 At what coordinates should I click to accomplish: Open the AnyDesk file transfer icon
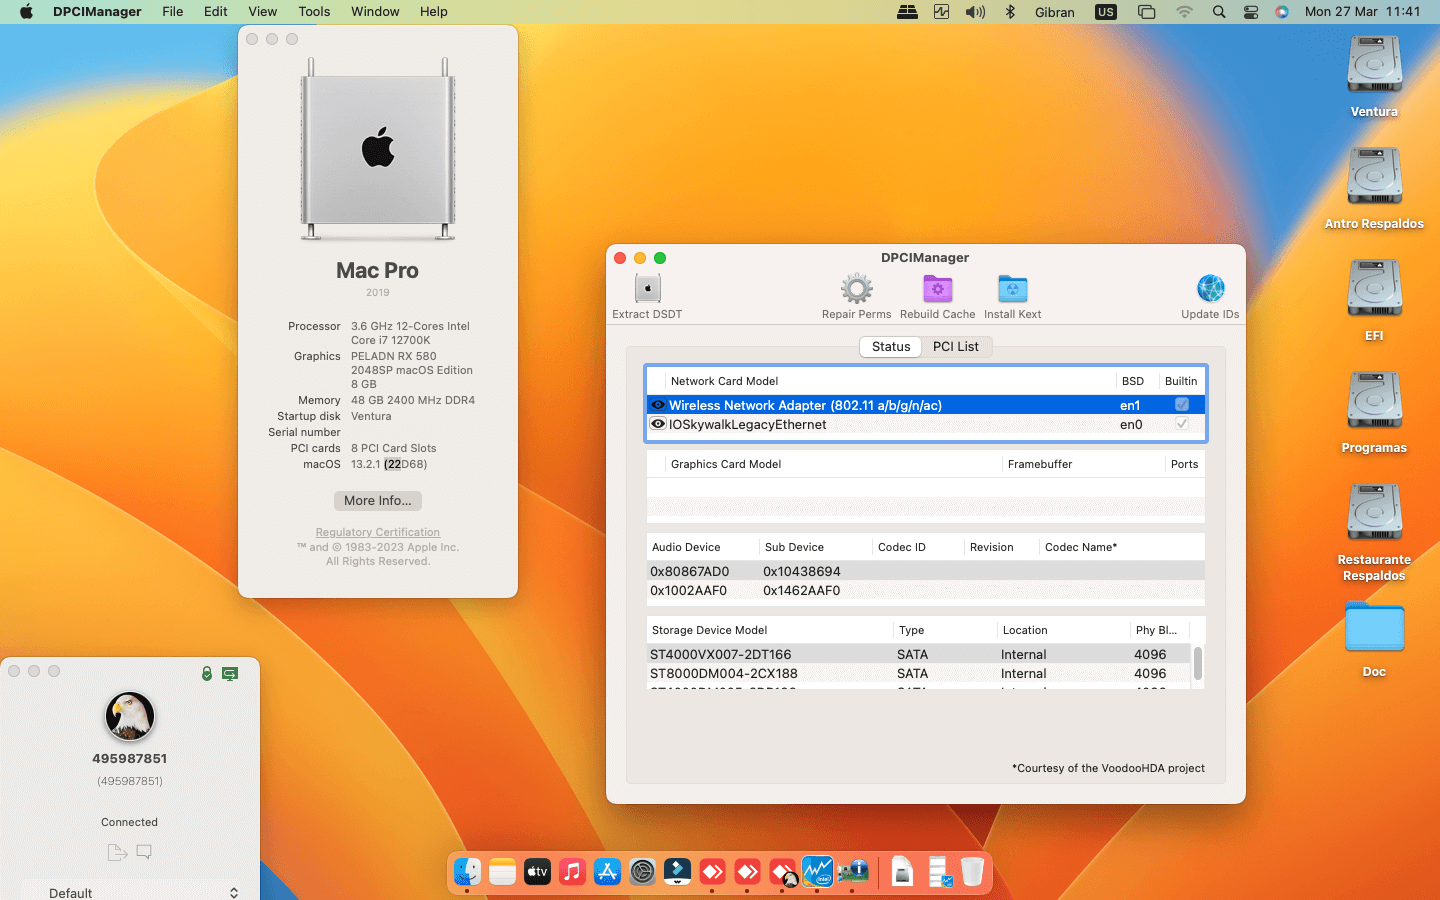(x=117, y=852)
